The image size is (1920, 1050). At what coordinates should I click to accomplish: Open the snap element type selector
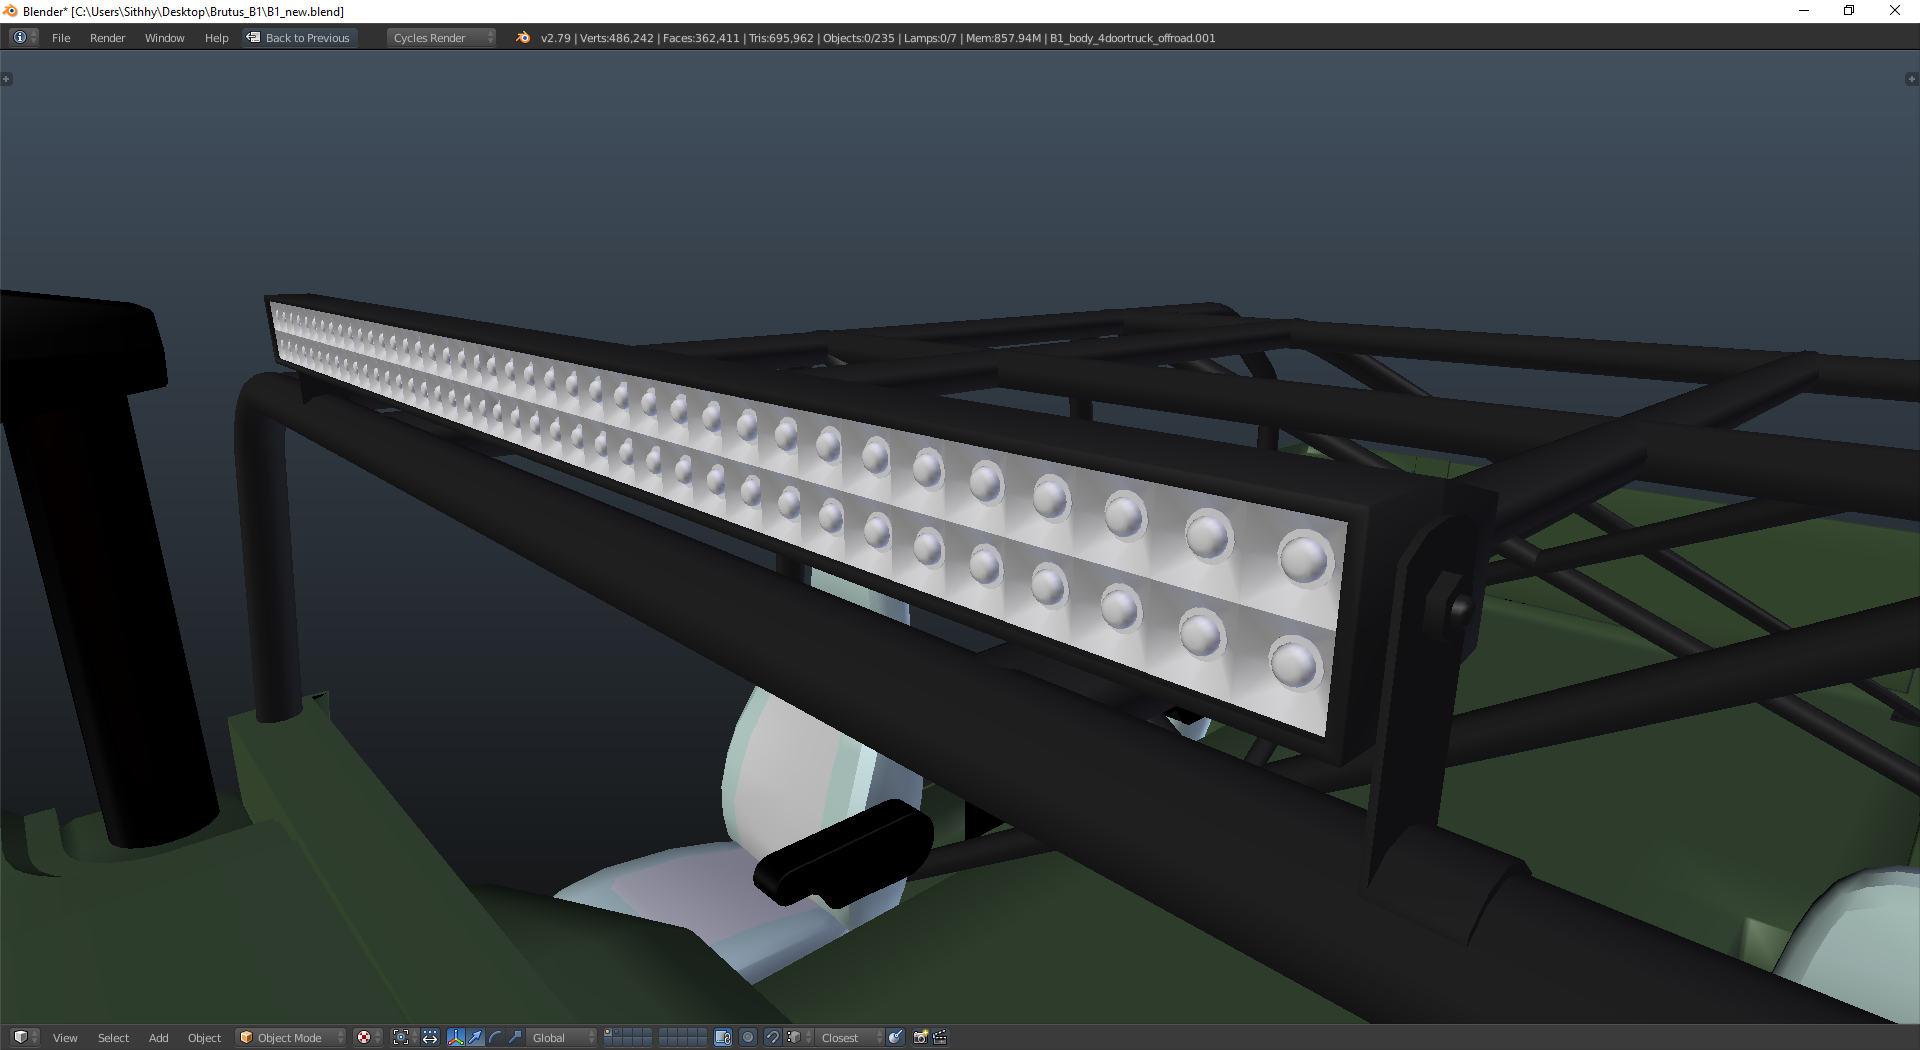pos(797,1037)
